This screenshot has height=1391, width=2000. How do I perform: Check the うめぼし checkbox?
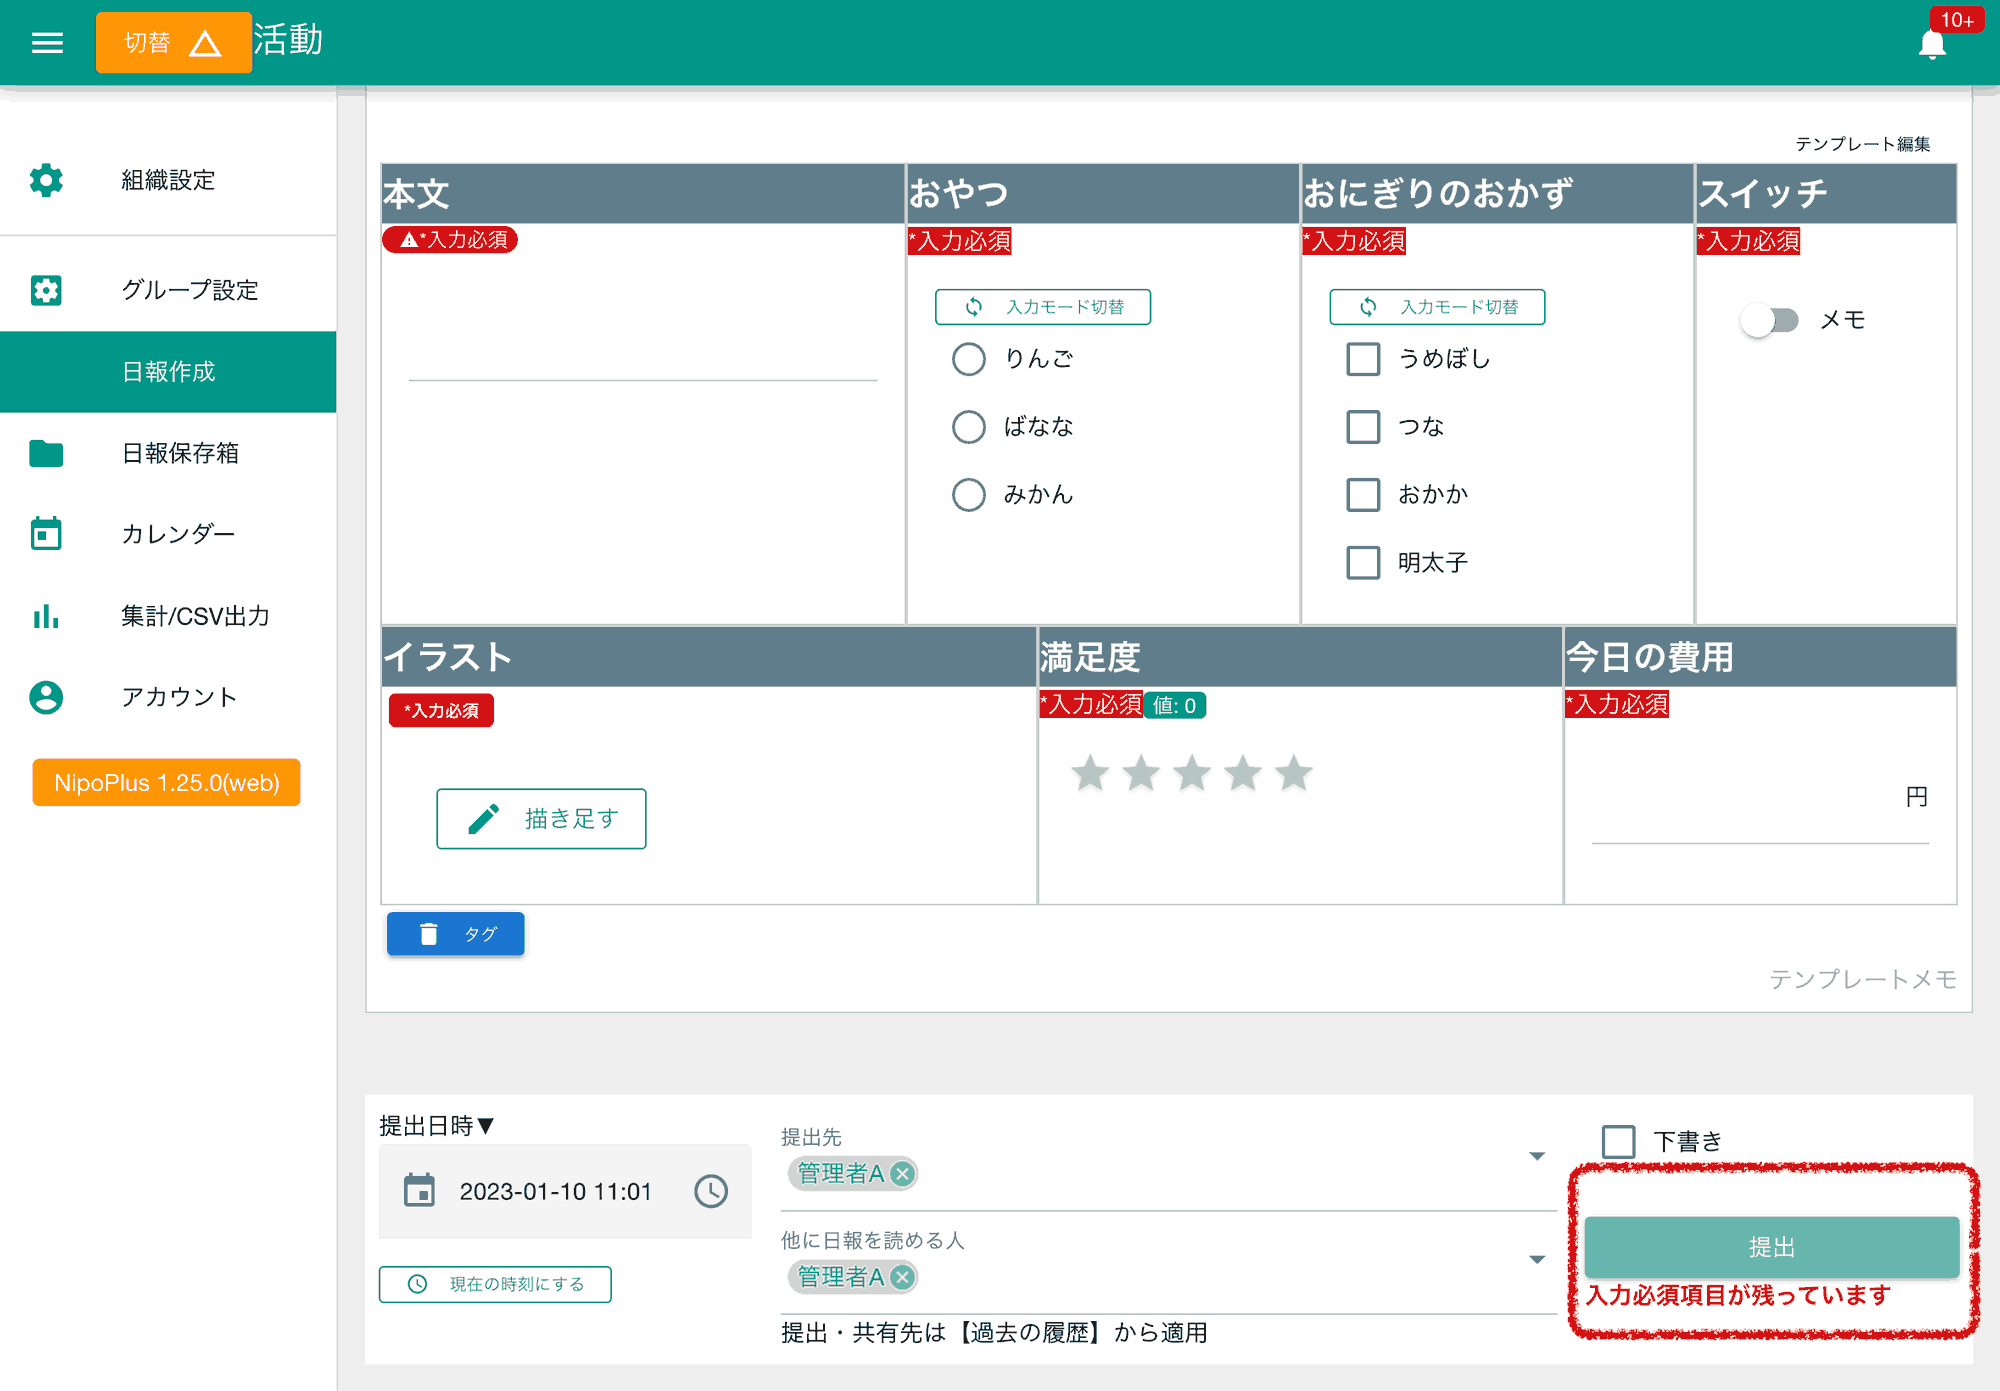[x=1363, y=359]
